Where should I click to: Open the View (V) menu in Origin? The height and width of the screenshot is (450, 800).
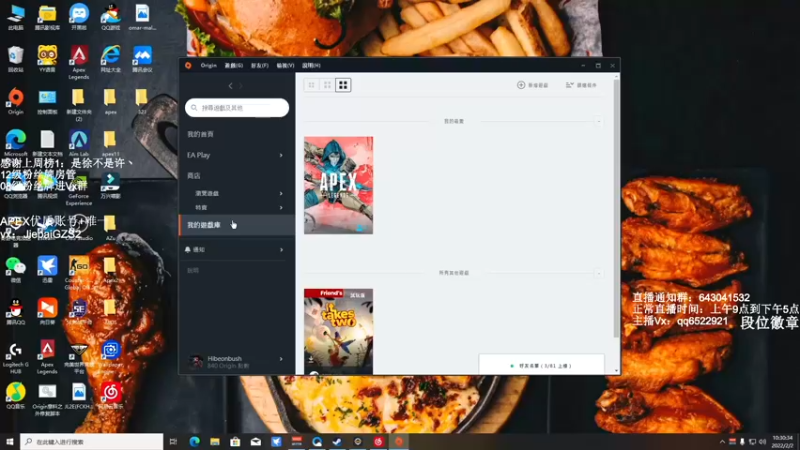point(285,65)
